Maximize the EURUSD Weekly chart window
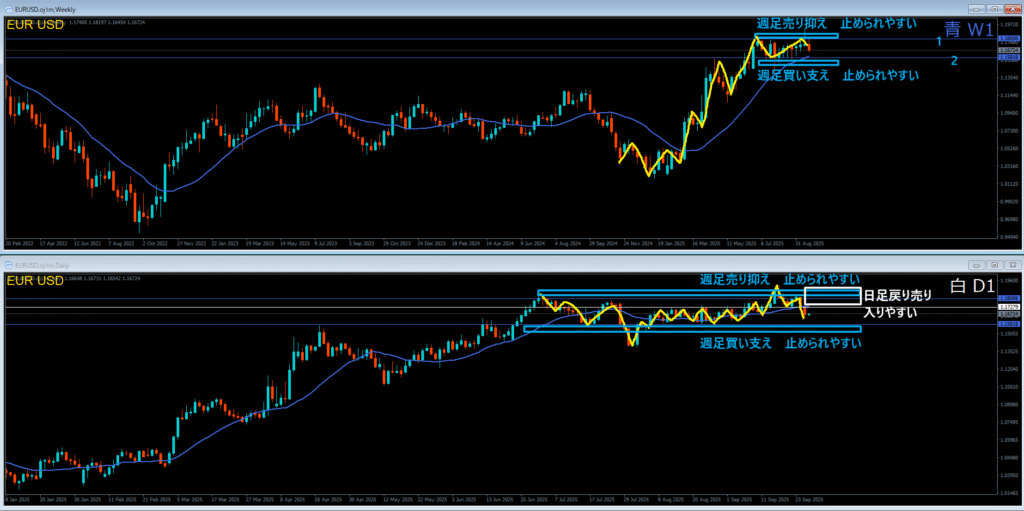Viewport: 1024px width, 511px height. (x=994, y=9)
